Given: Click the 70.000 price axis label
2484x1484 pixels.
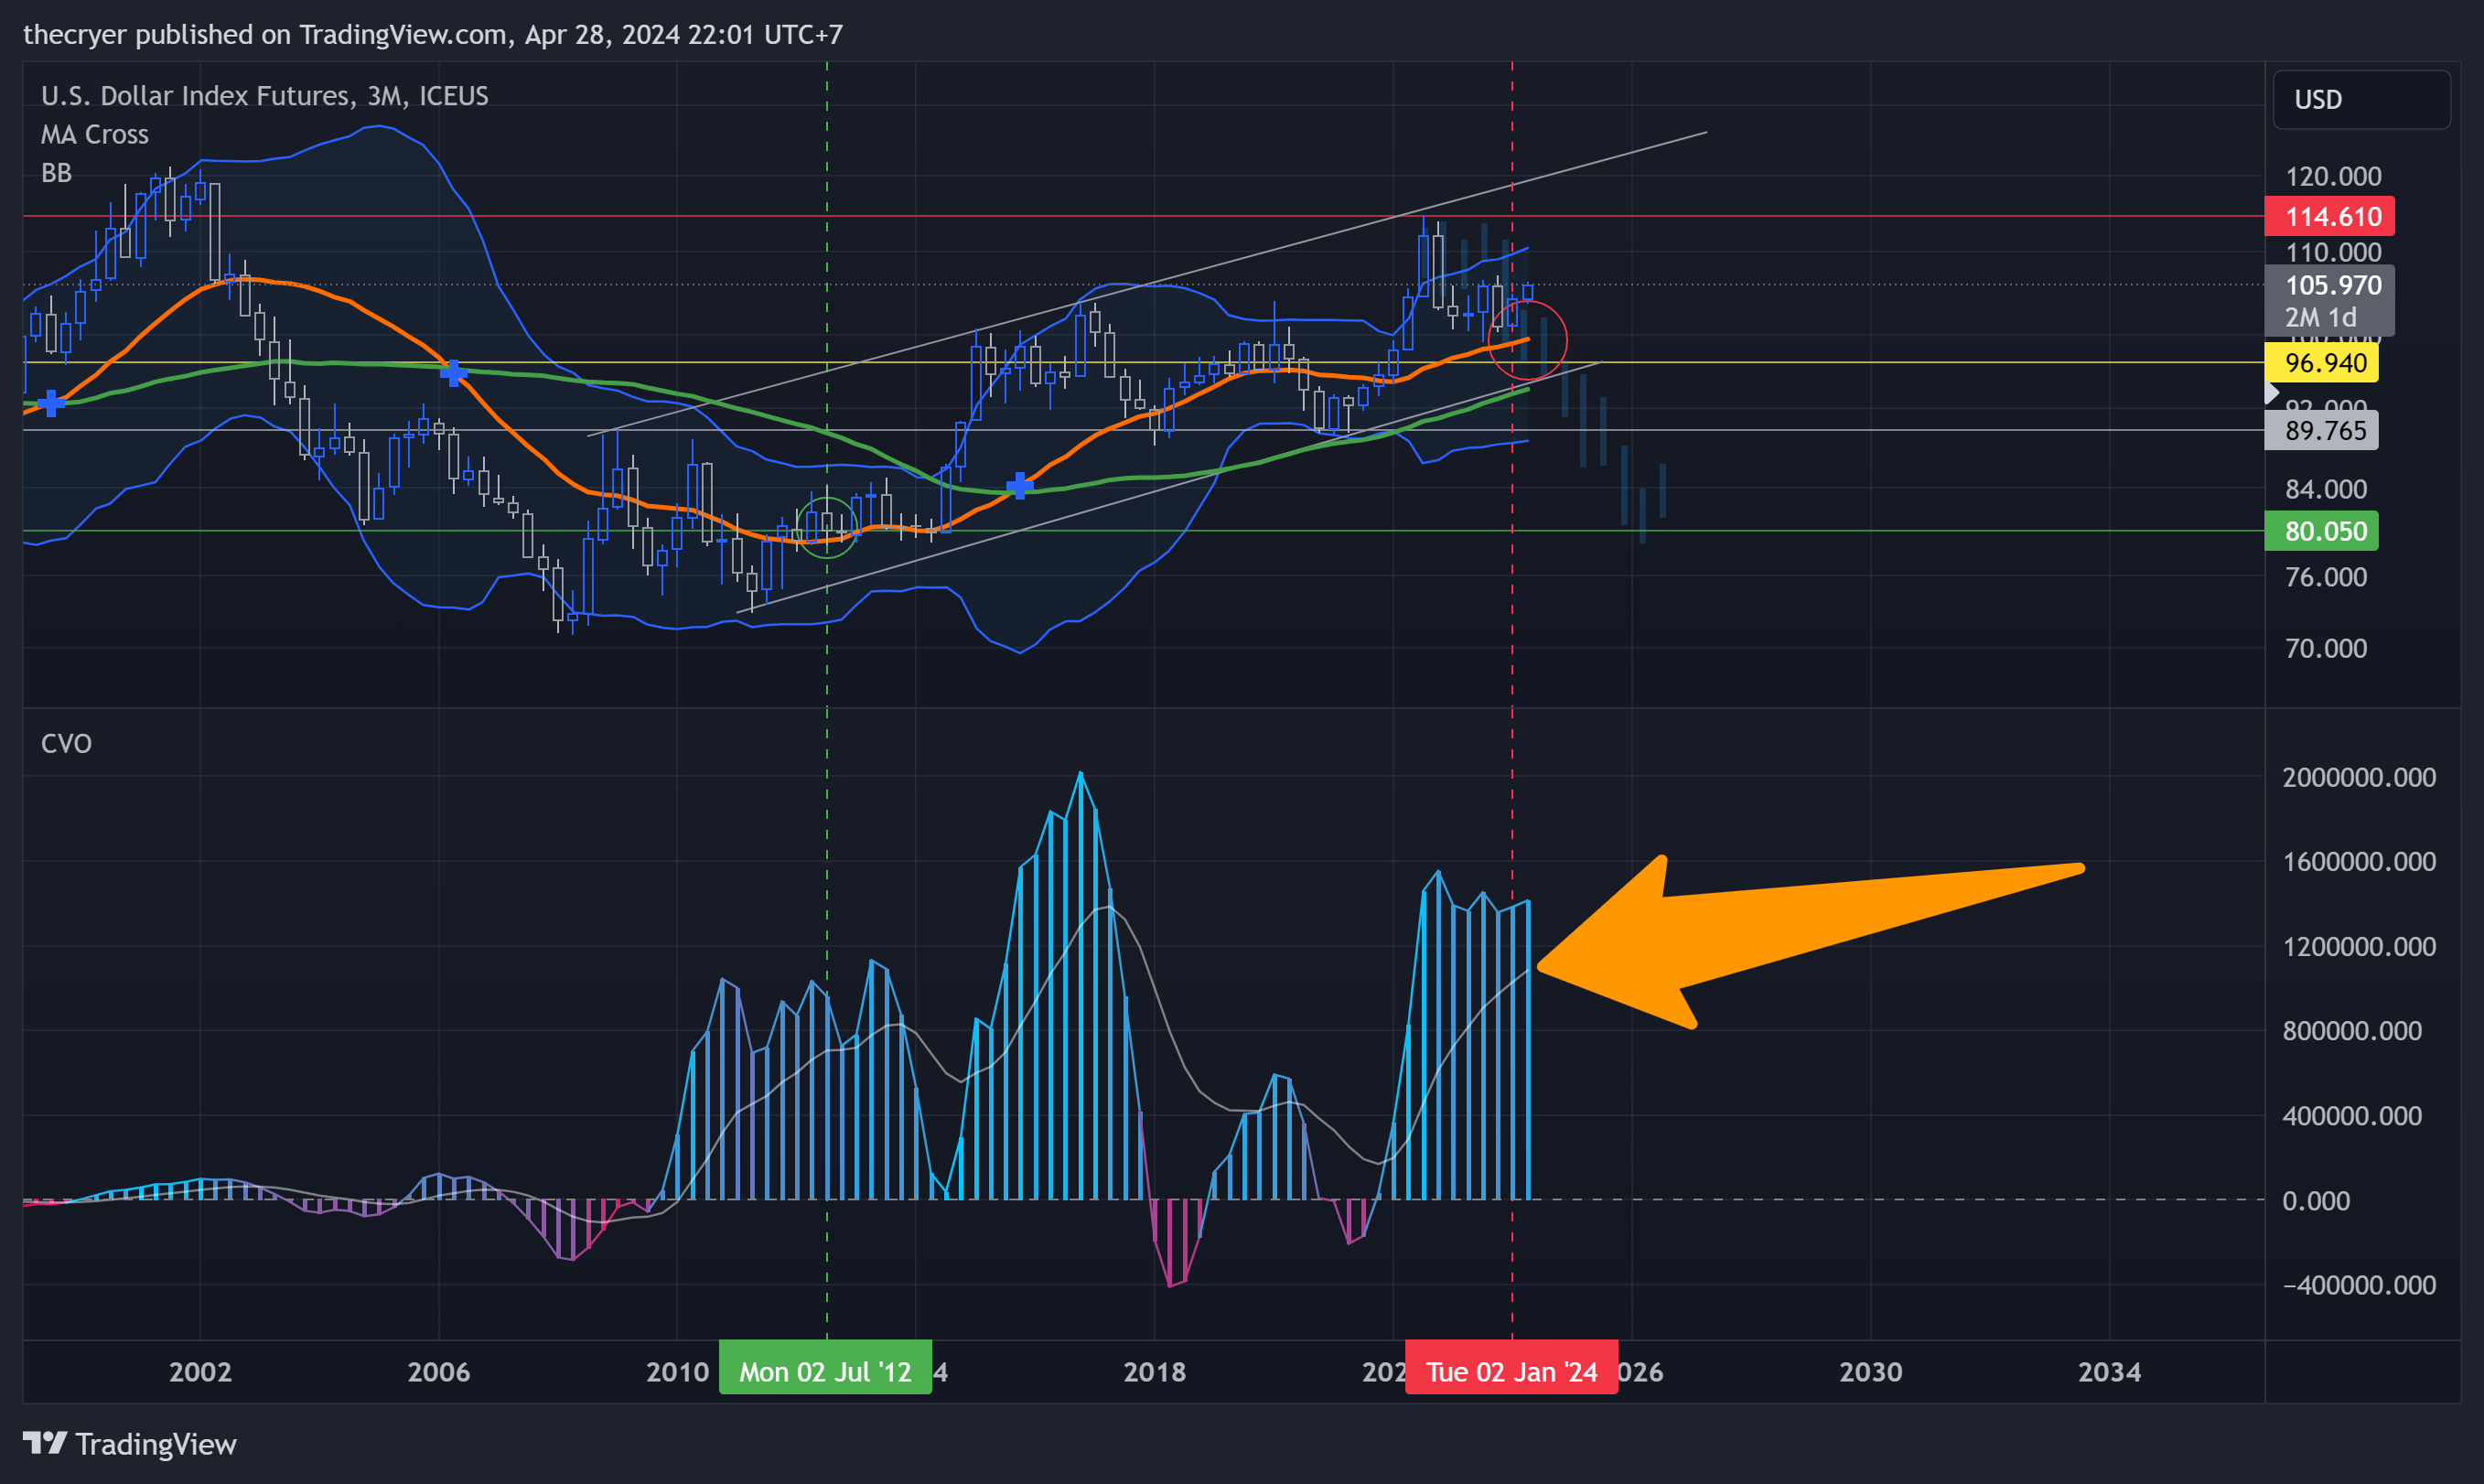Looking at the screenshot, I should point(2326,648).
